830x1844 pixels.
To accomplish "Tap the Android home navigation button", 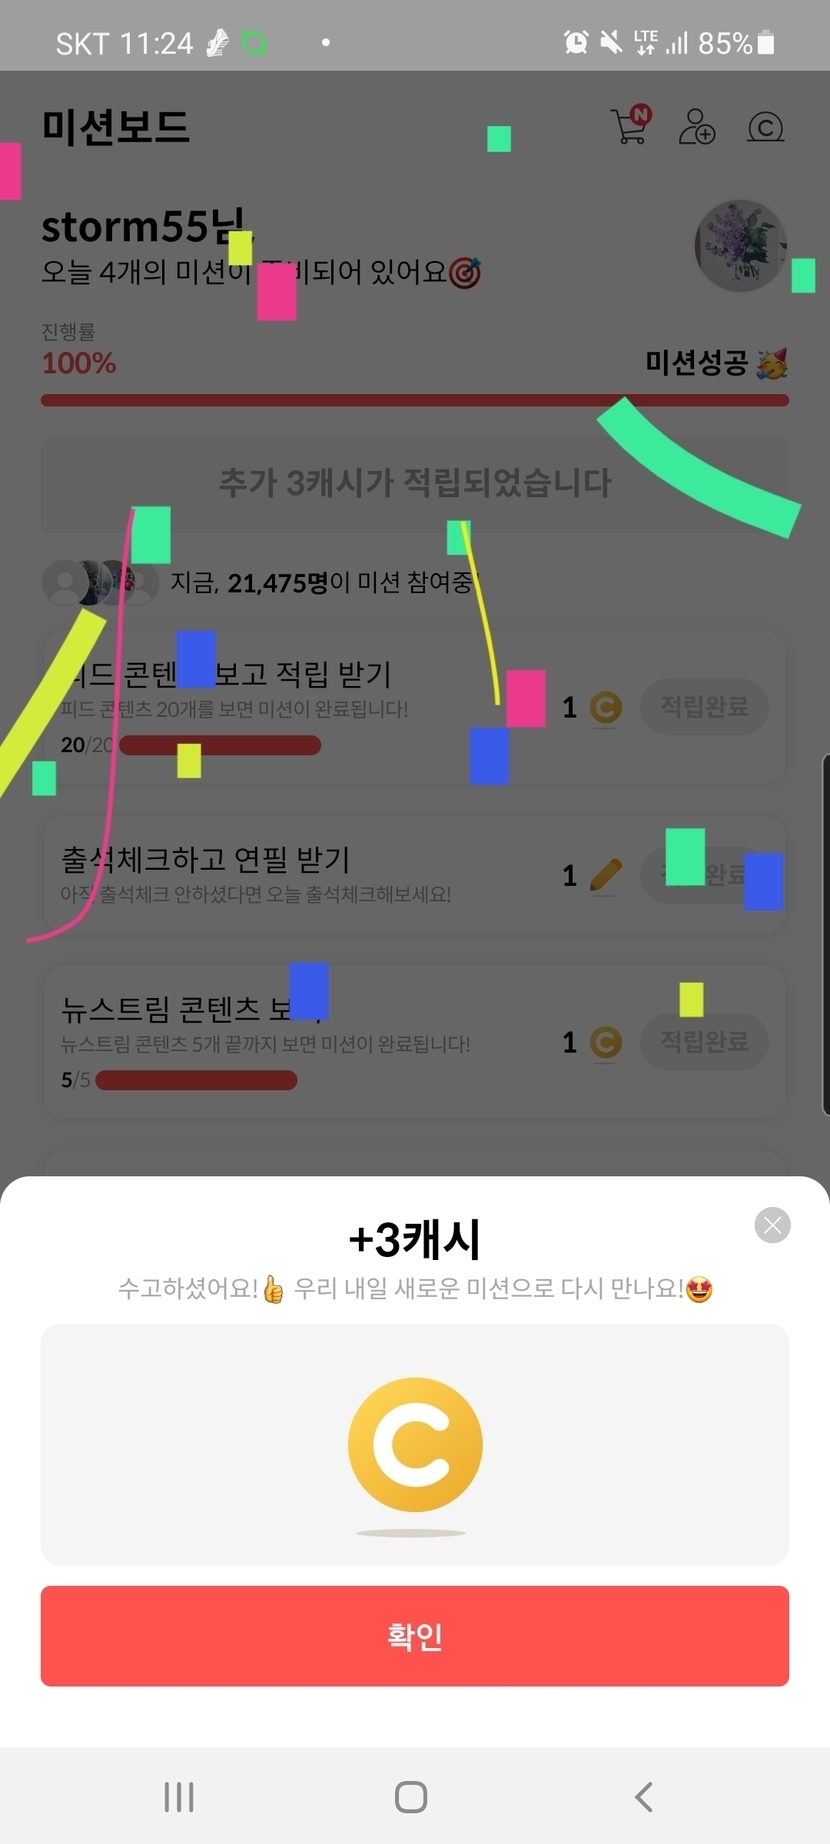I will click(411, 1797).
